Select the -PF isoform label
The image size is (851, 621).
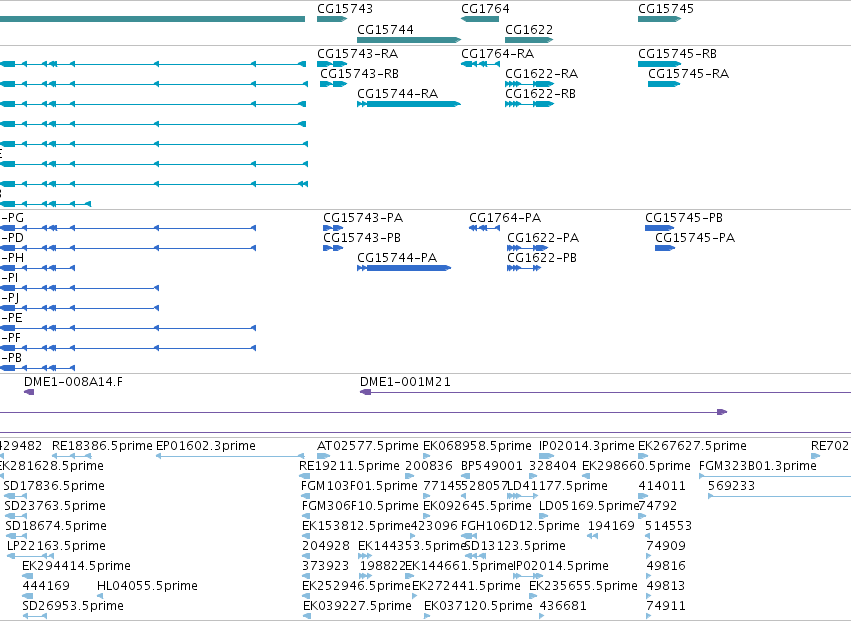click(x=11, y=338)
